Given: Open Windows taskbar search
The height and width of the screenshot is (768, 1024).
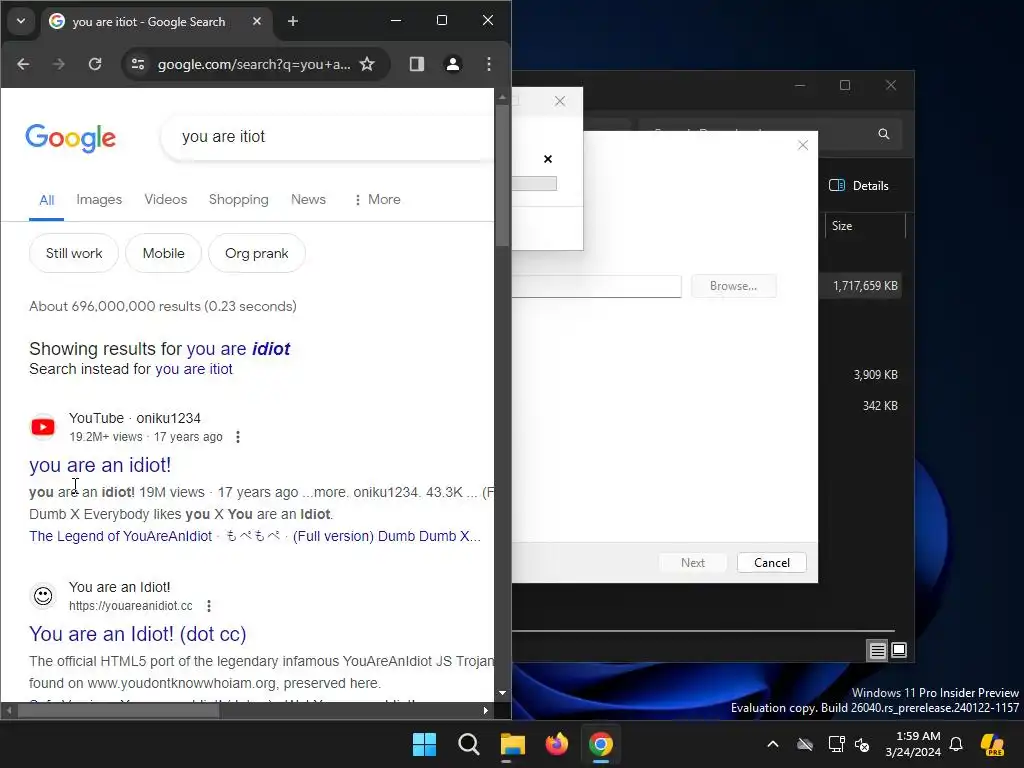Looking at the screenshot, I should pos(469,744).
